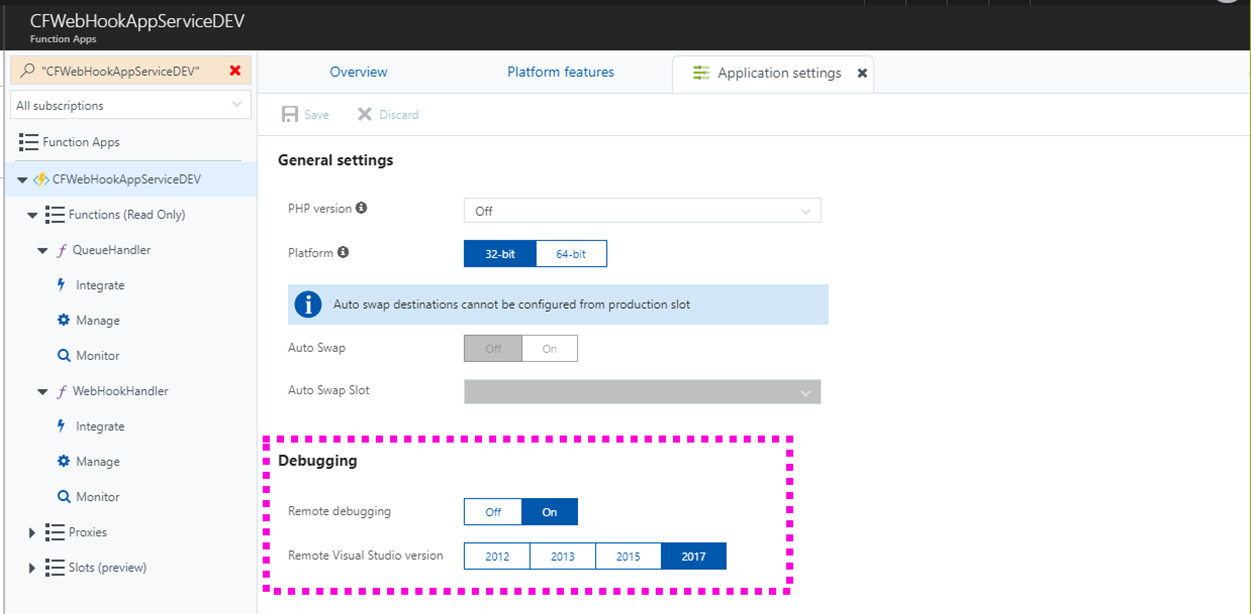
Task: Open Functions (Read Only) list
Action: click(x=127, y=215)
